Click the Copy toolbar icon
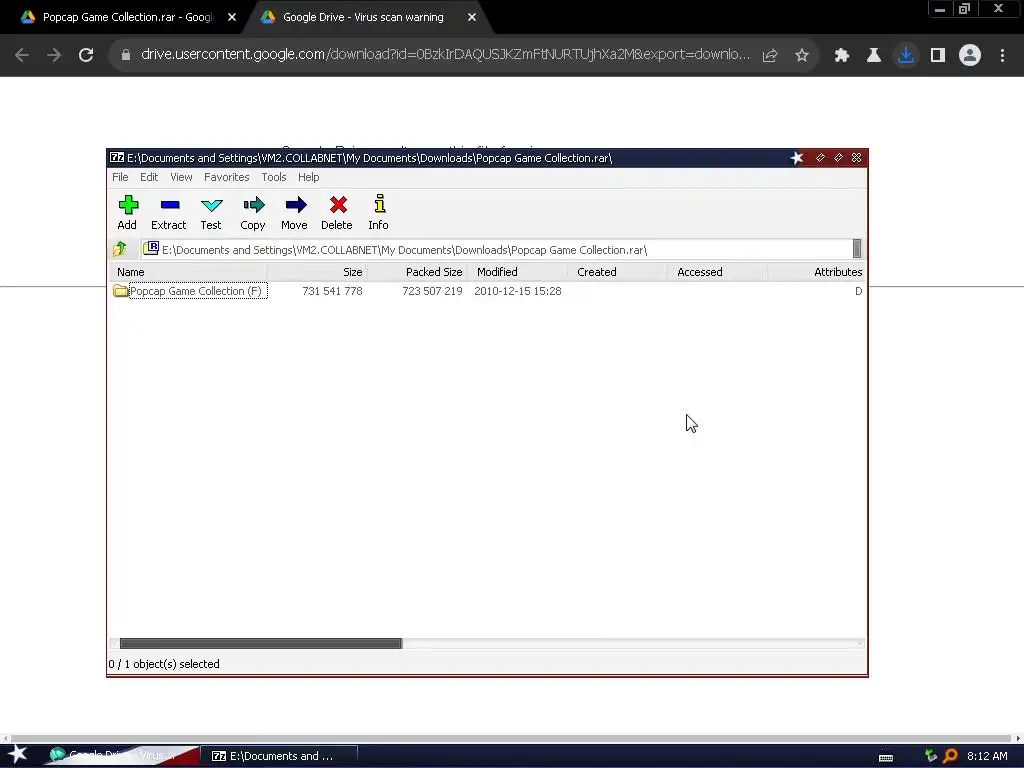This screenshot has width=1024, height=768. click(x=253, y=212)
